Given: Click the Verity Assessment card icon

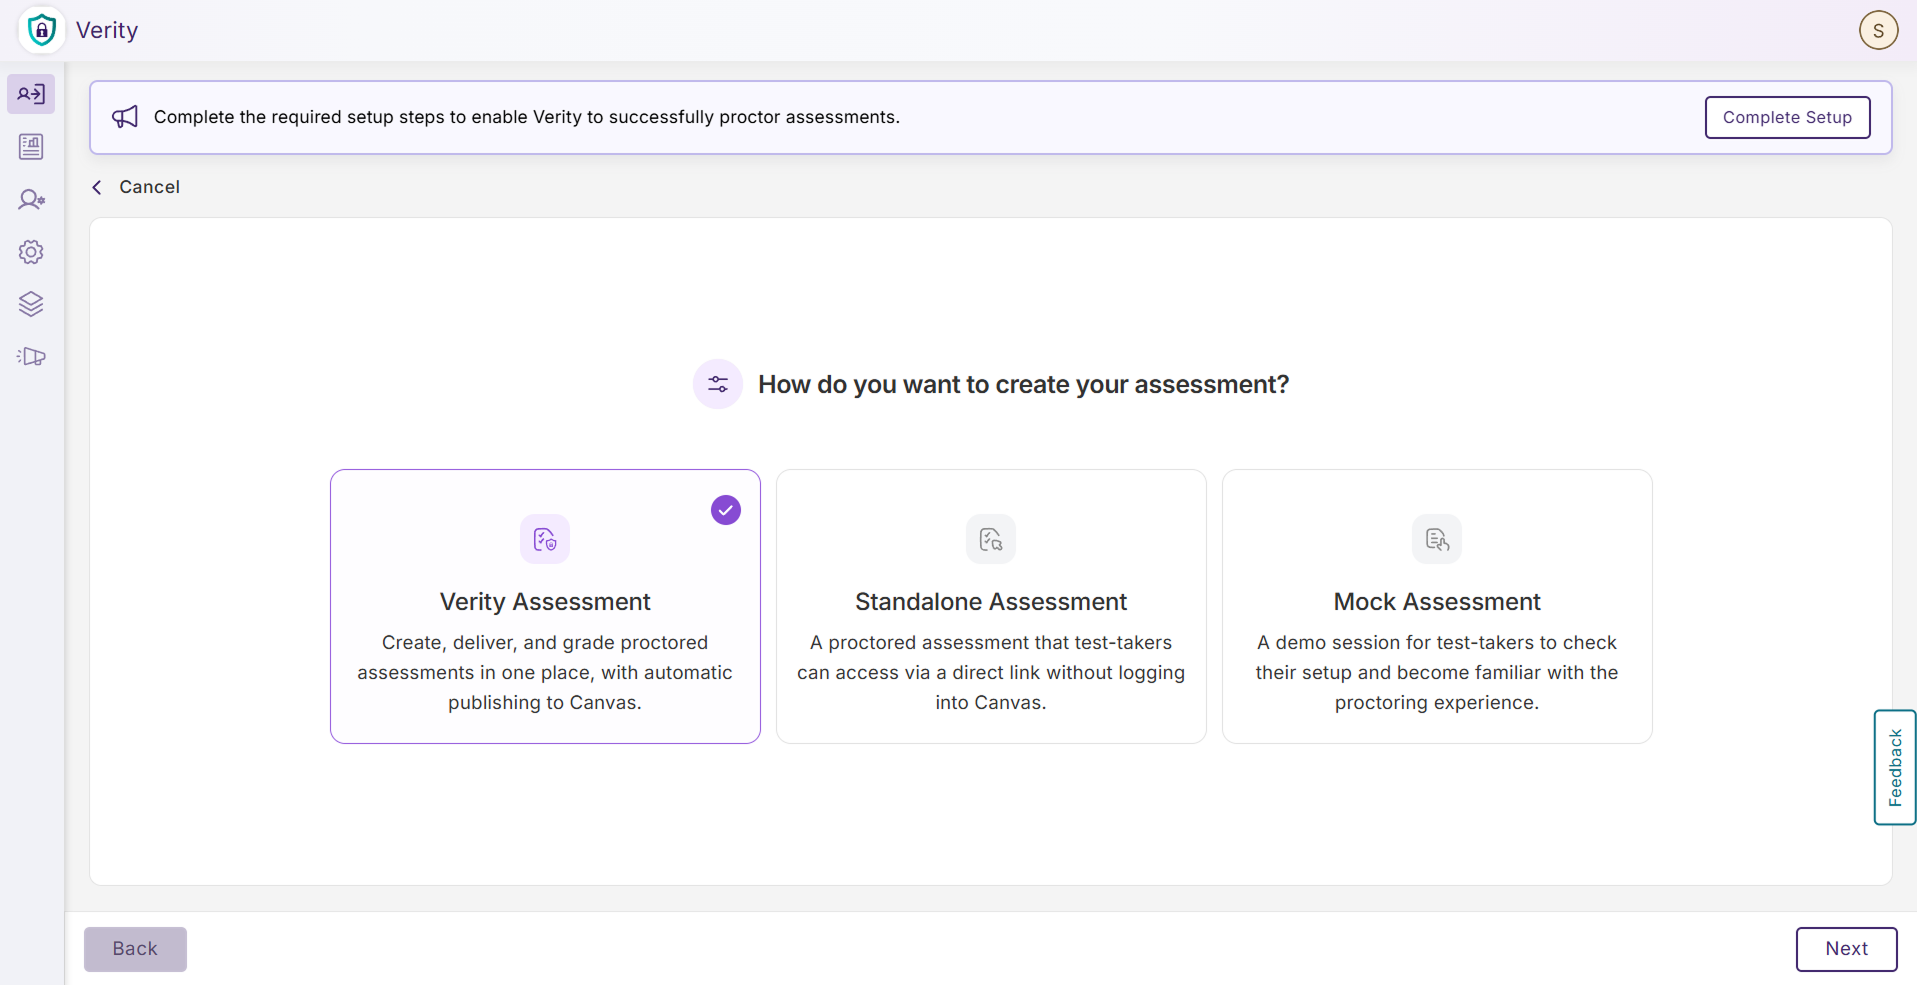Looking at the screenshot, I should tap(545, 539).
